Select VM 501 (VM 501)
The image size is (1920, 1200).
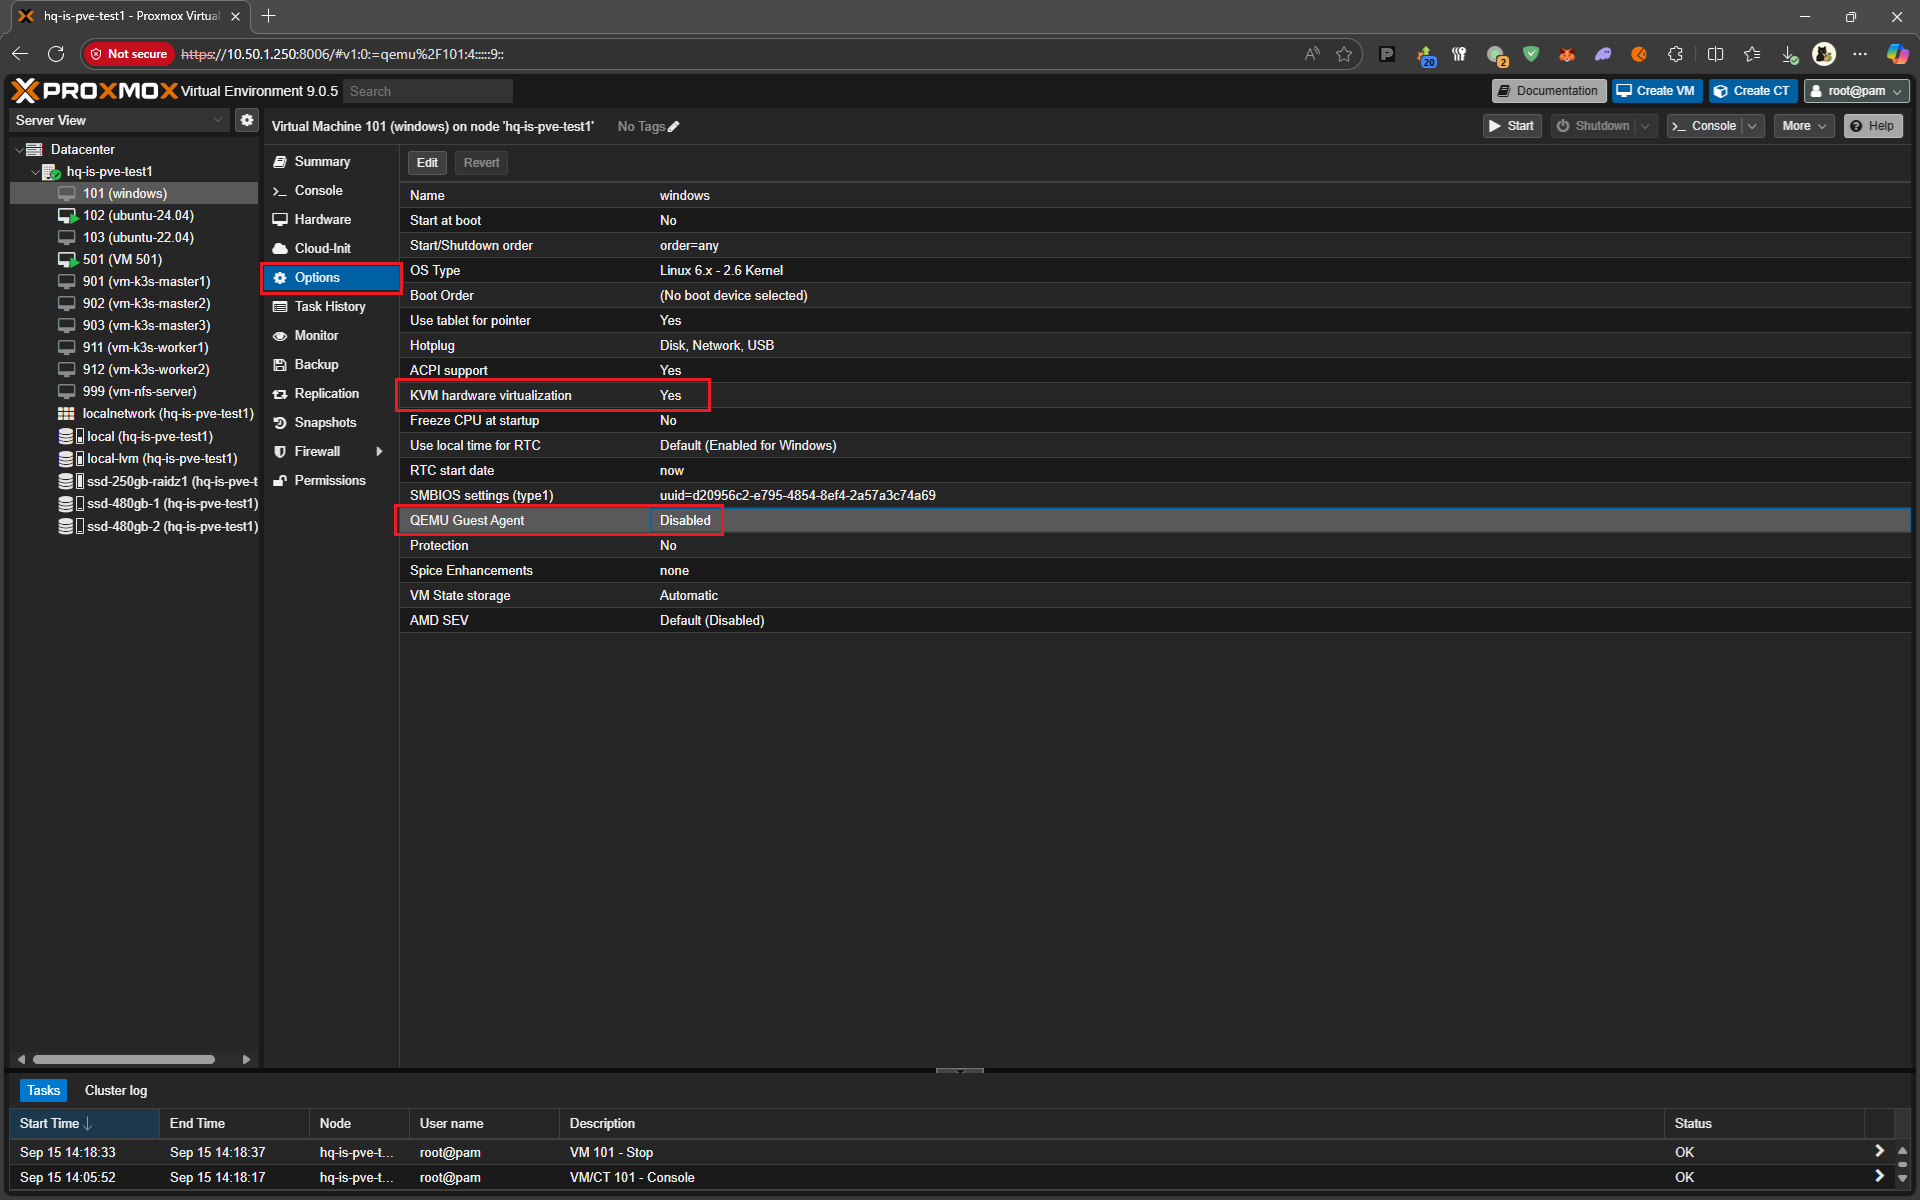tap(122, 259)
